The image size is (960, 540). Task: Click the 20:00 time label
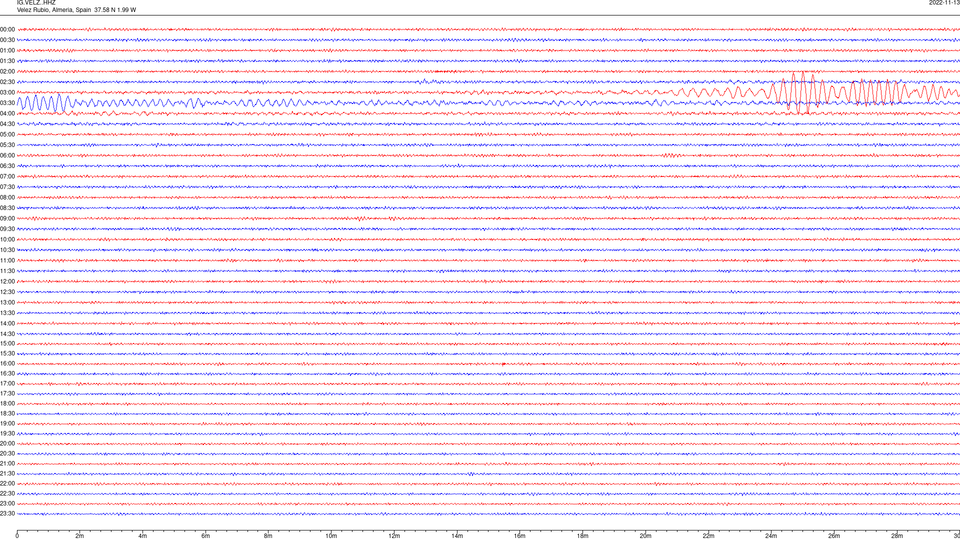tap(7, 443)
